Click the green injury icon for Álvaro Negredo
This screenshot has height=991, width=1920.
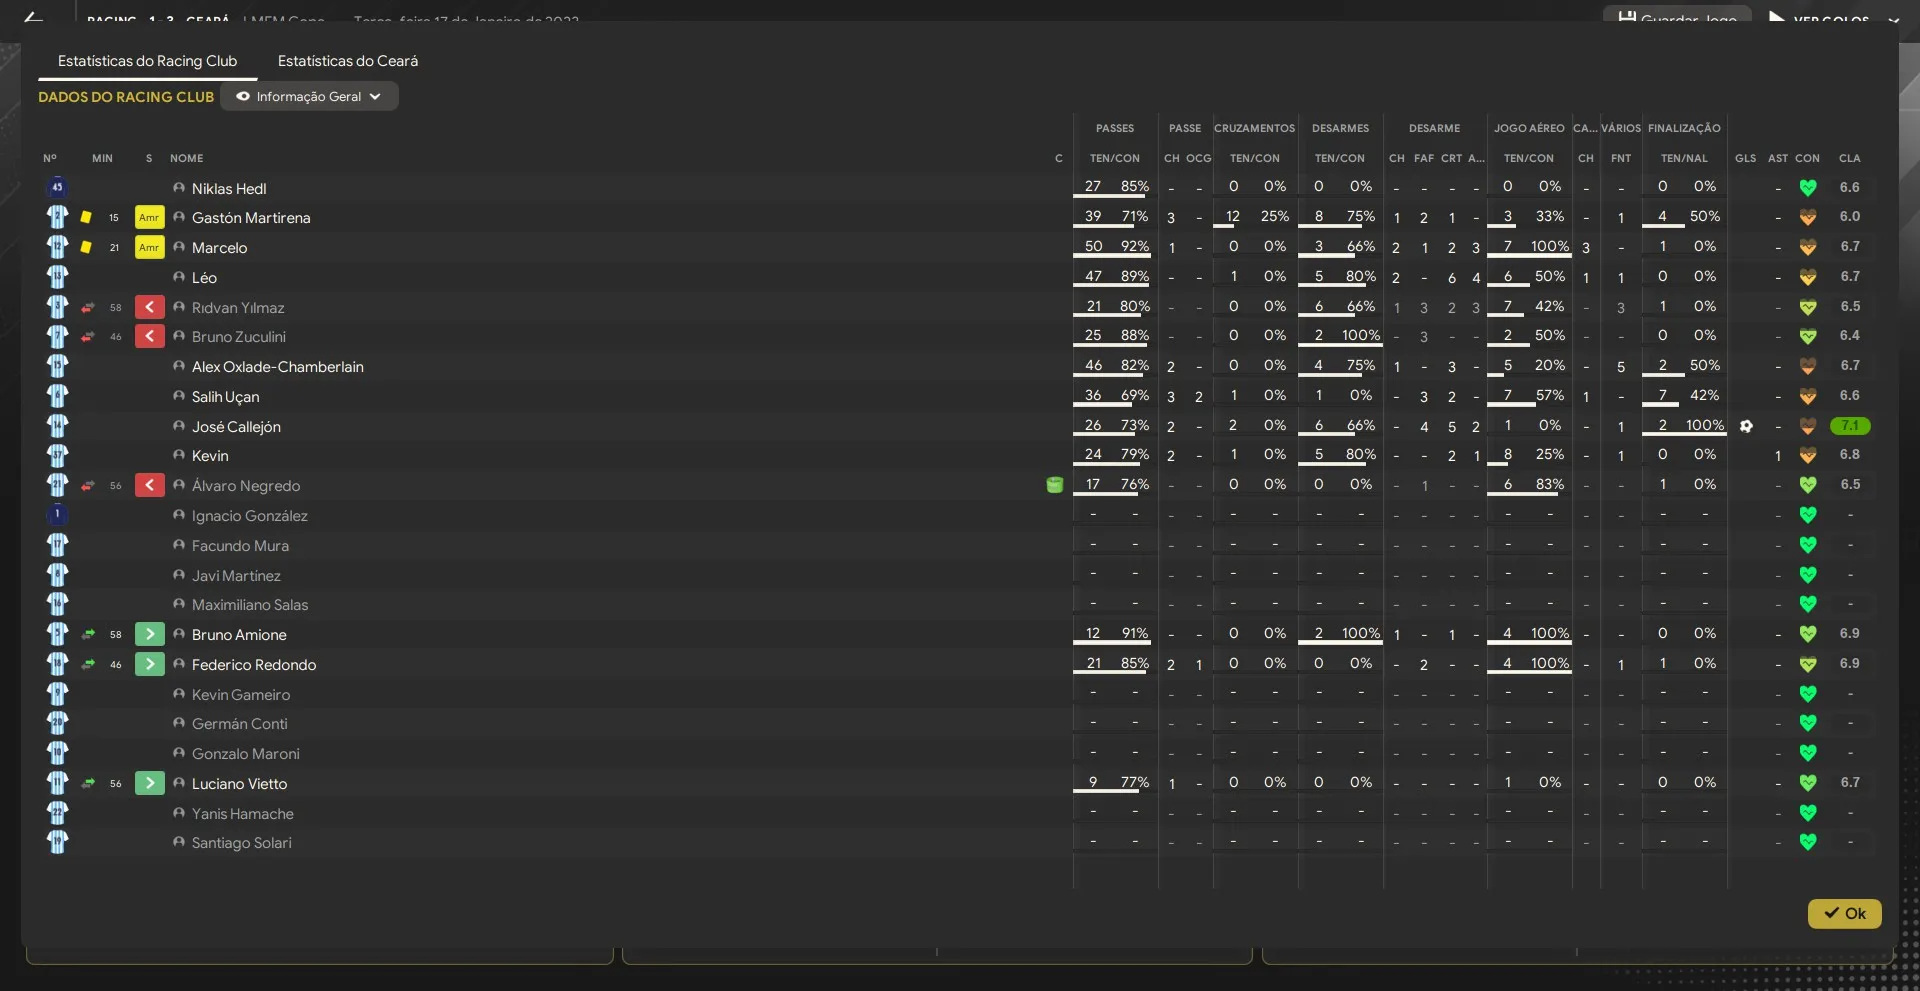pos(1054,485)
